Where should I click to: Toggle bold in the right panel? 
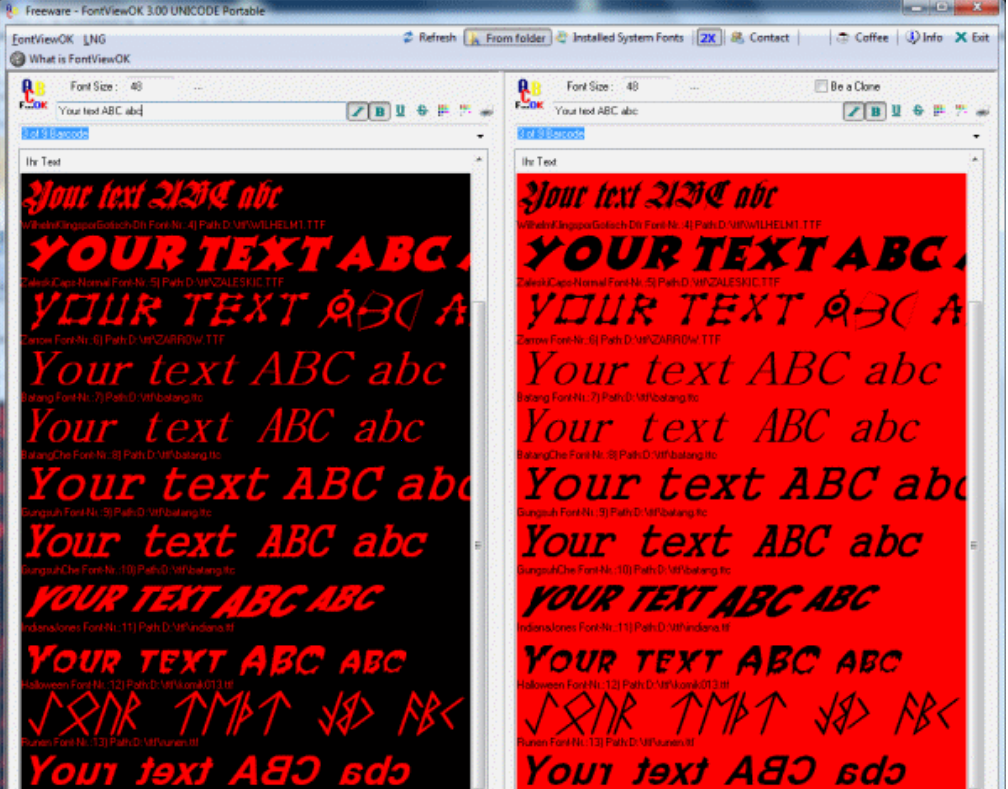tap(874, 111)
